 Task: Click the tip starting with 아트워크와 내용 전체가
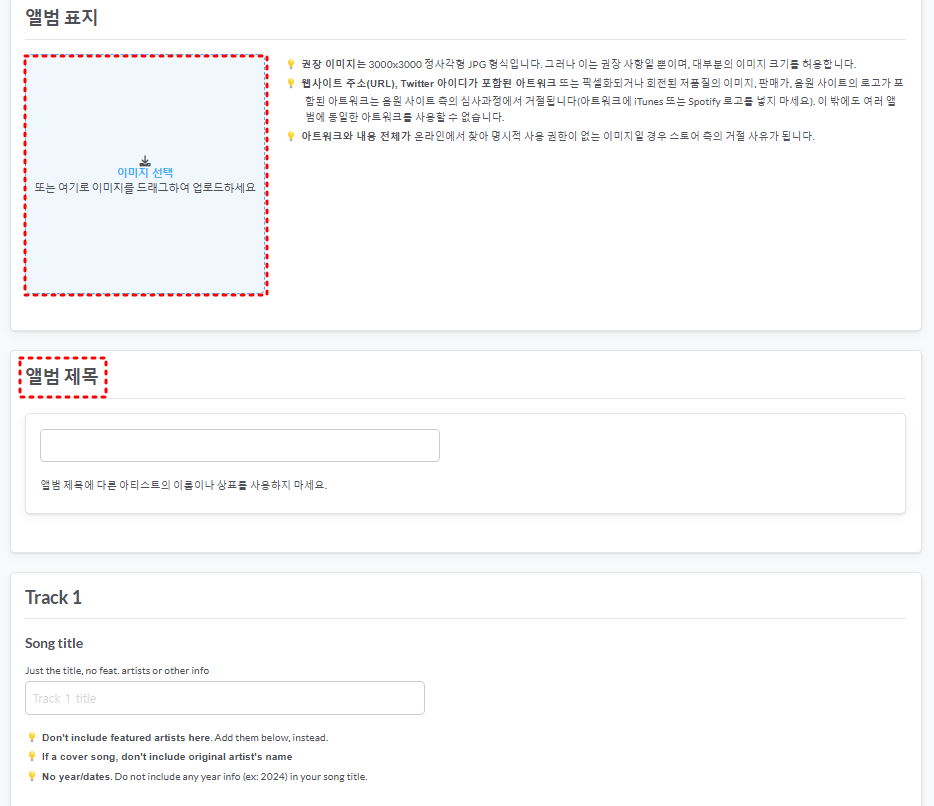(558, 136)
